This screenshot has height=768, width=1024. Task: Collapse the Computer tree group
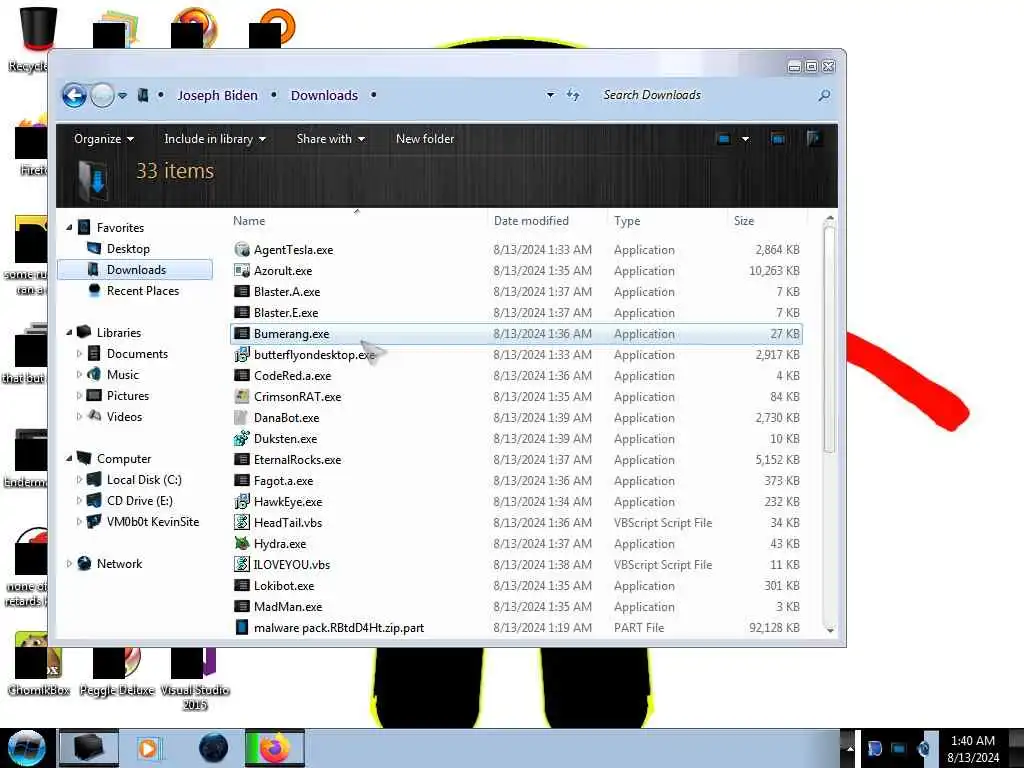(x=69, y=458)
